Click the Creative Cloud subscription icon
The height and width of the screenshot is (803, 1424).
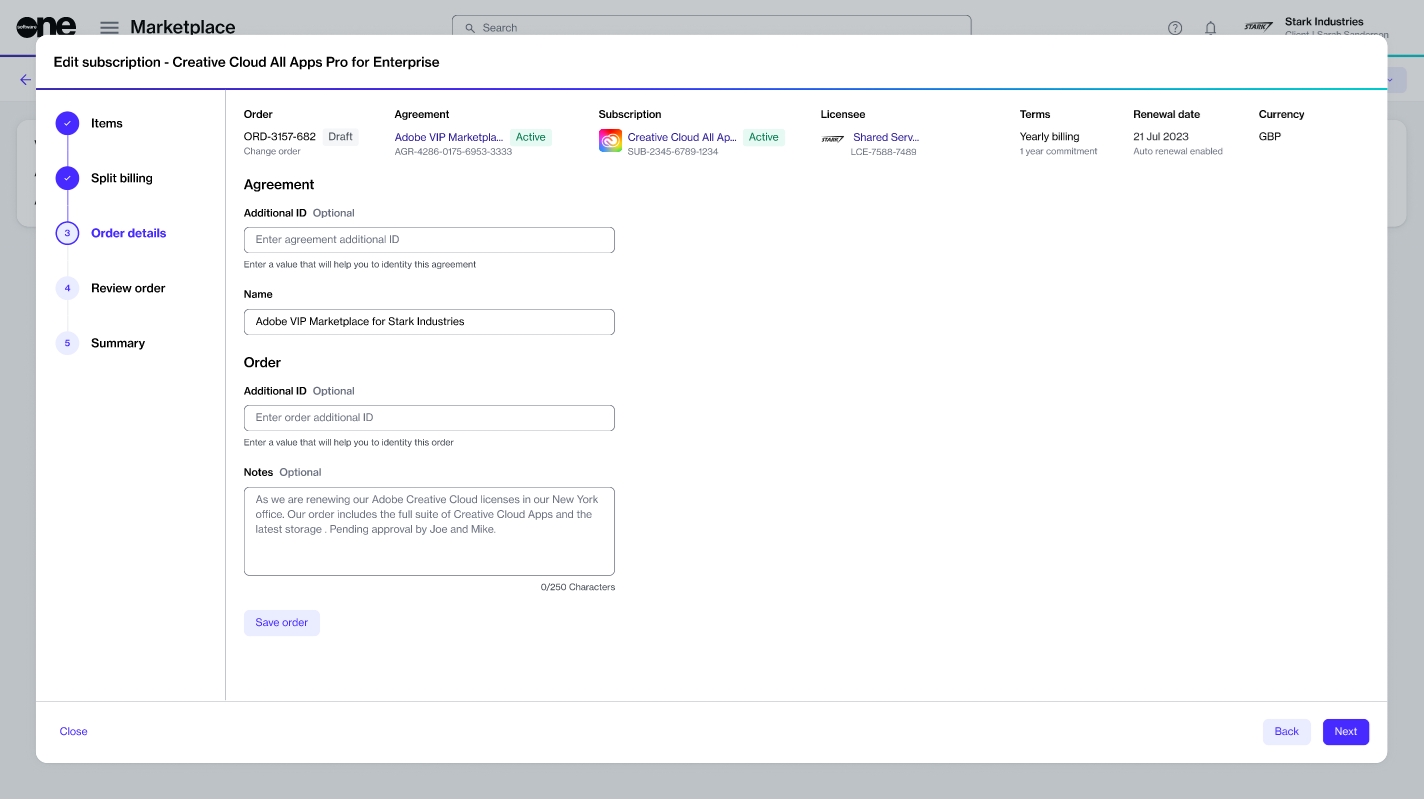pyautogui.click(x=610, y=140)
